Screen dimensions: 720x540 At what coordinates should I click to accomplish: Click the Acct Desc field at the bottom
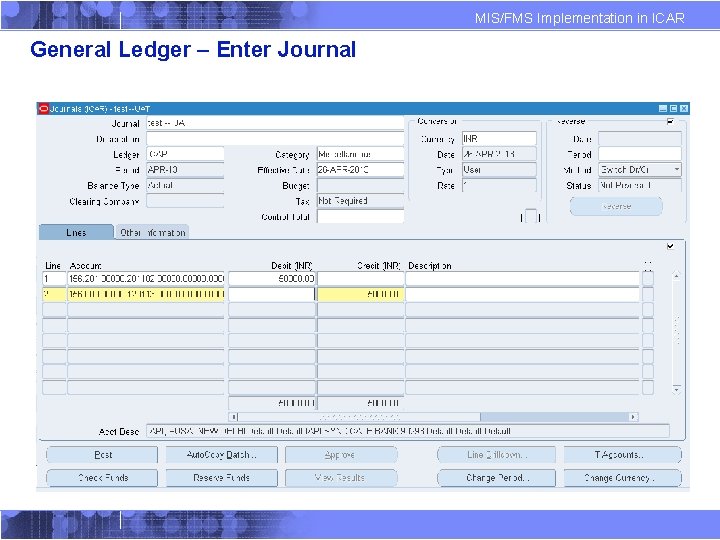[408, 431]
